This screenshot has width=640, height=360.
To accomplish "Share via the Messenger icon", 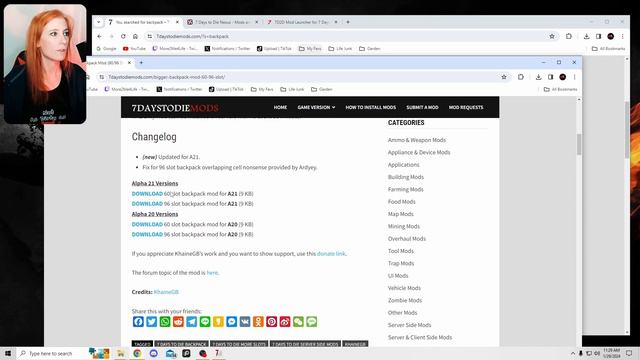I will [231, 322].
